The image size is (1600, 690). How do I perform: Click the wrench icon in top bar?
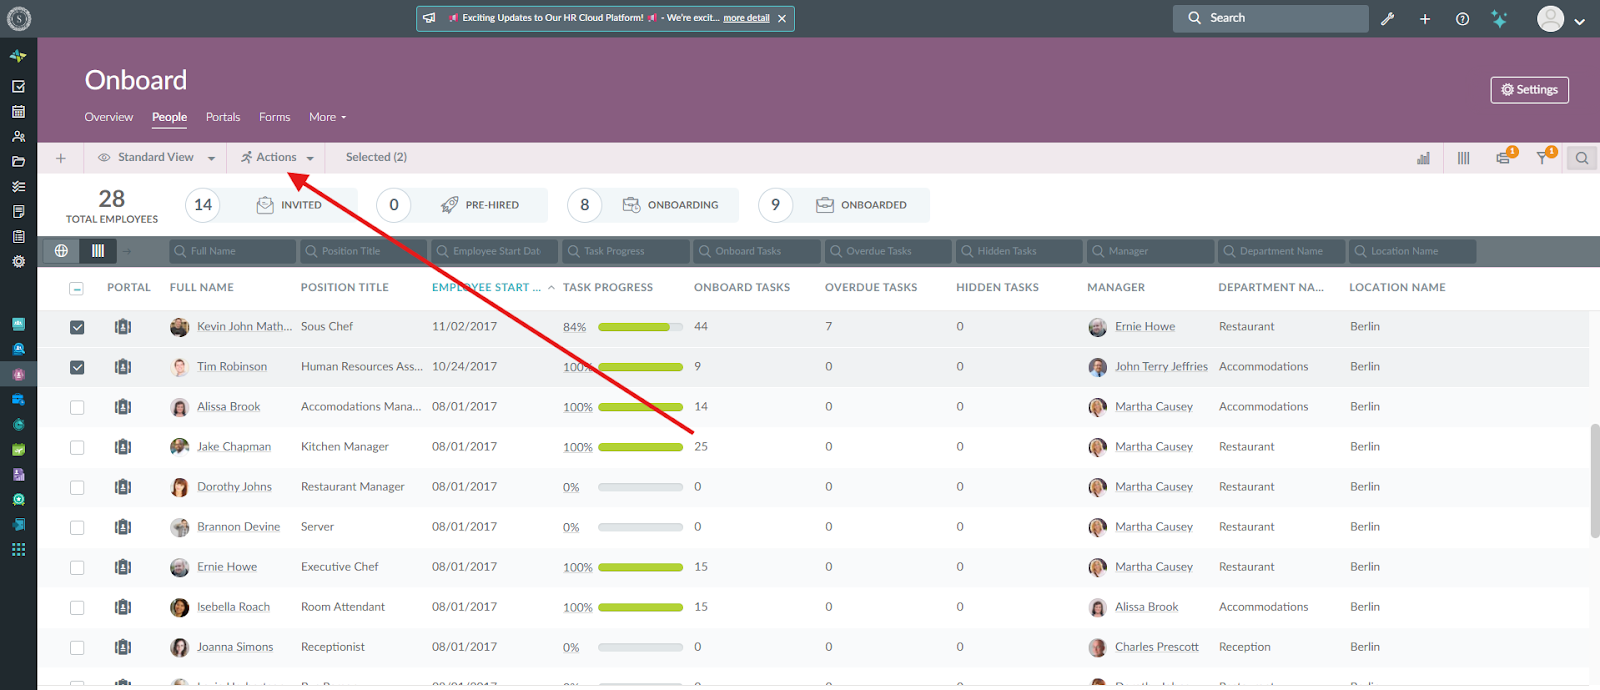1387,19
